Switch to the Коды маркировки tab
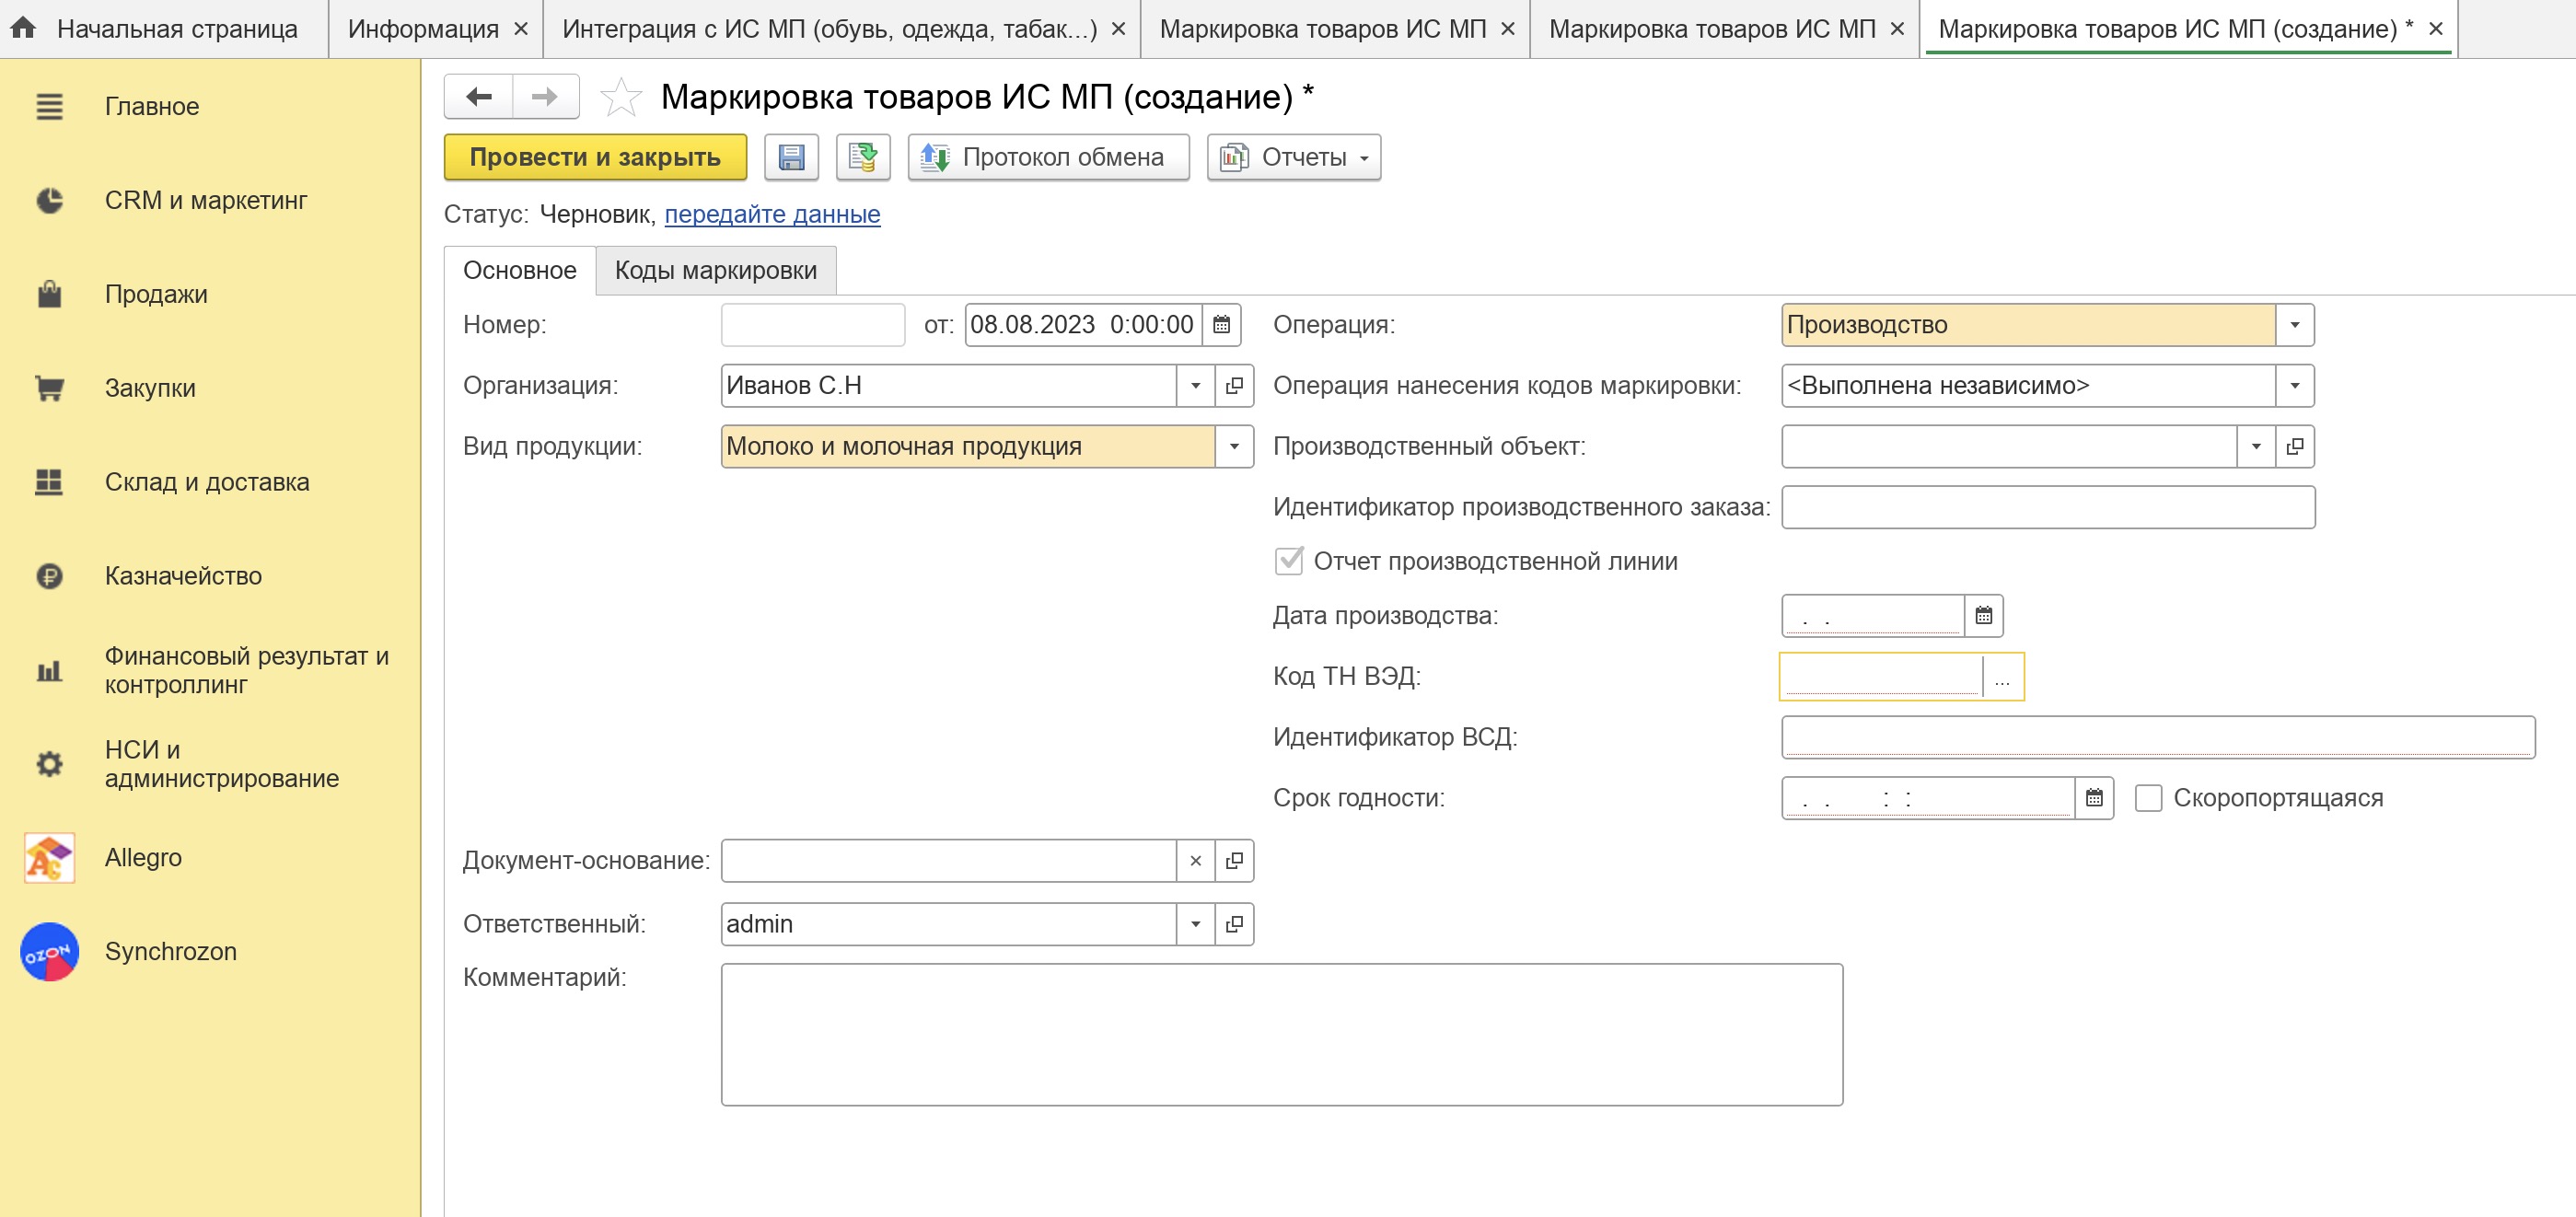The image size is (2576, 1217). [716, 271]
